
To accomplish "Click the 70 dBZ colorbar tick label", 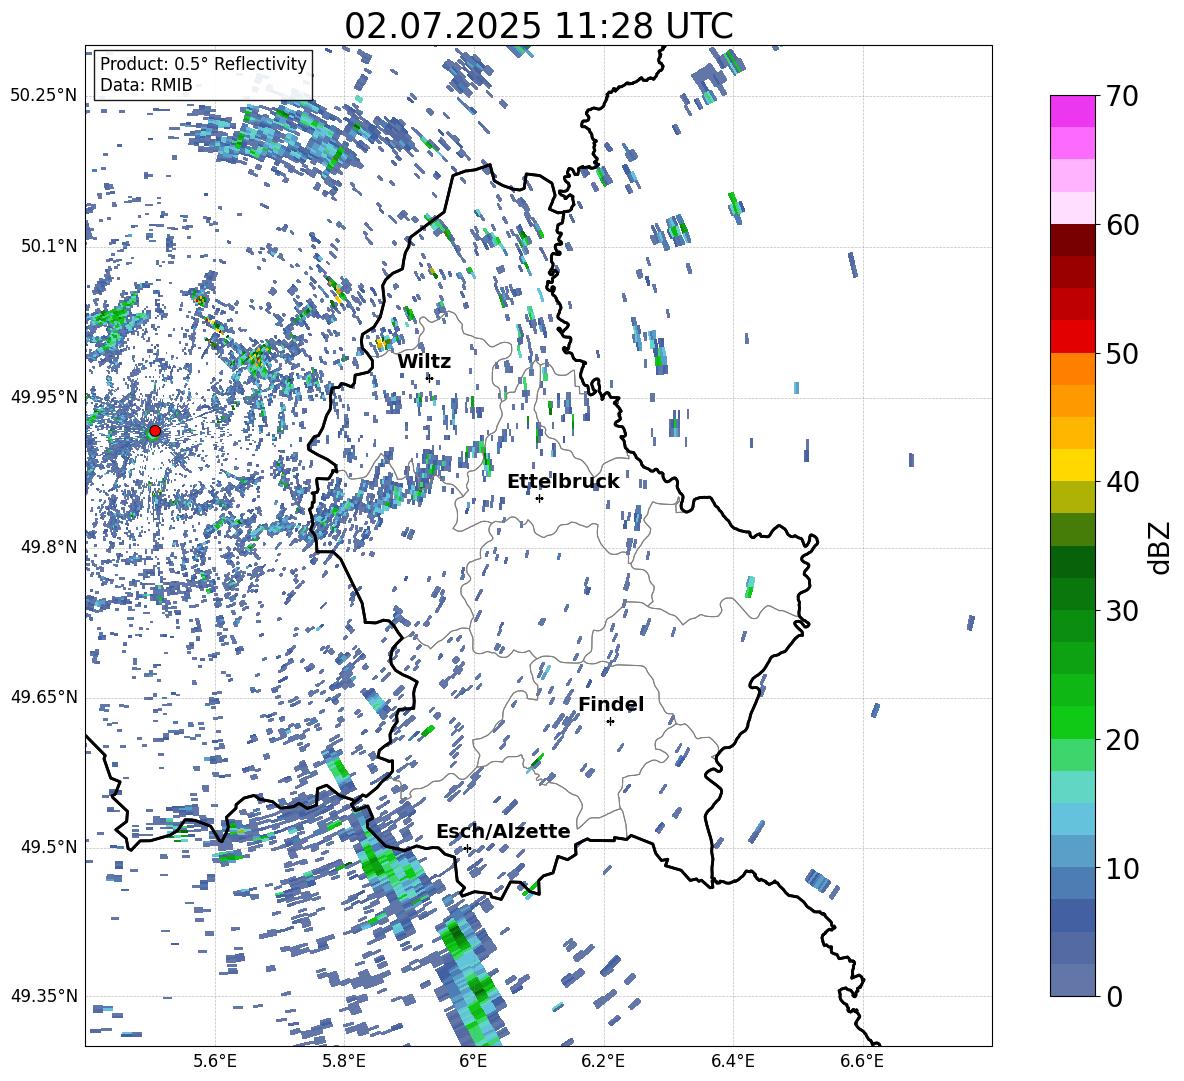I will tap(1122, 96).
